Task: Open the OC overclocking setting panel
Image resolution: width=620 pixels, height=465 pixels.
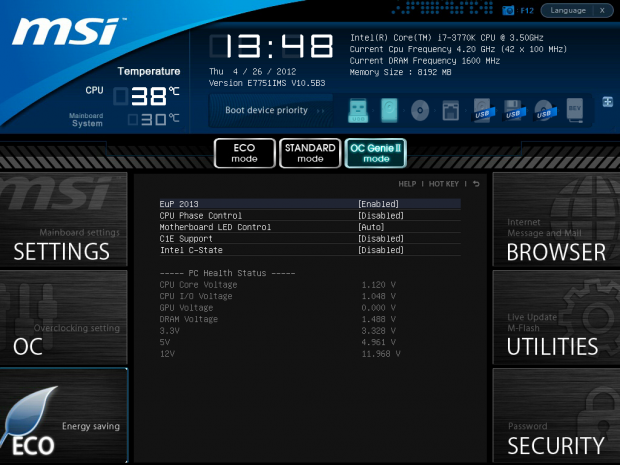Action: pyautogui.click(x=64, y=317)
